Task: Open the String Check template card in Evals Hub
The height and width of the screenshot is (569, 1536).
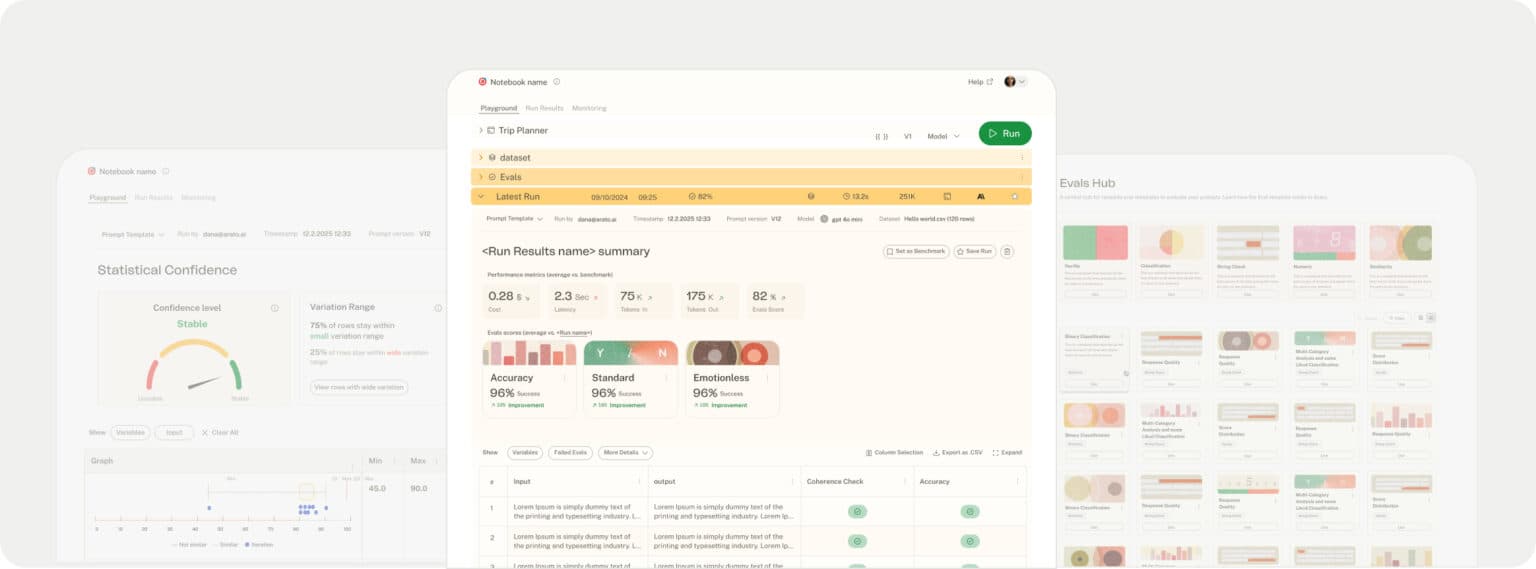Action: (1247, 261)
